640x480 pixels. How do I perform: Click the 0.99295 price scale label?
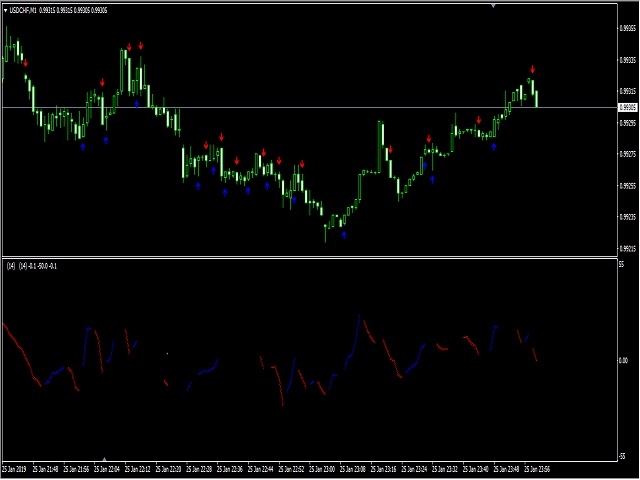tap(628, 123)
